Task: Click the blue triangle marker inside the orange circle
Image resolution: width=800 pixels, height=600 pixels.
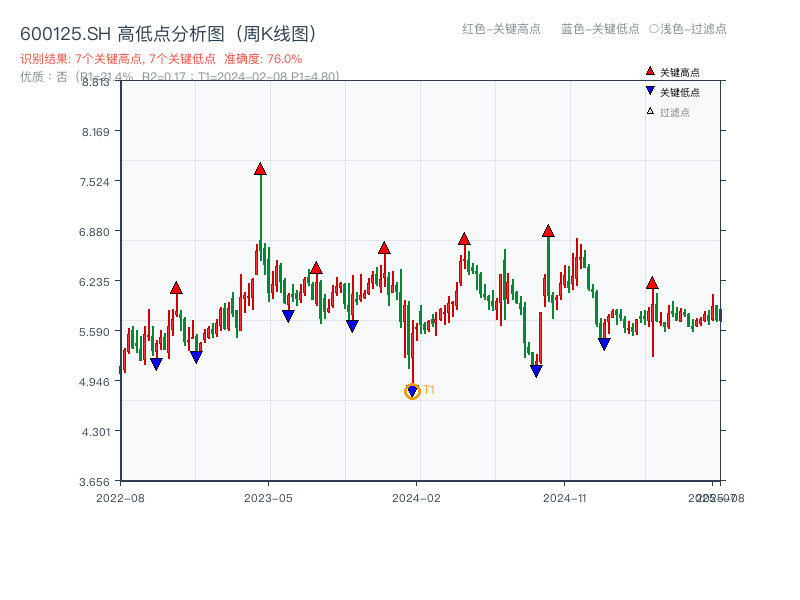Action: 411,389
